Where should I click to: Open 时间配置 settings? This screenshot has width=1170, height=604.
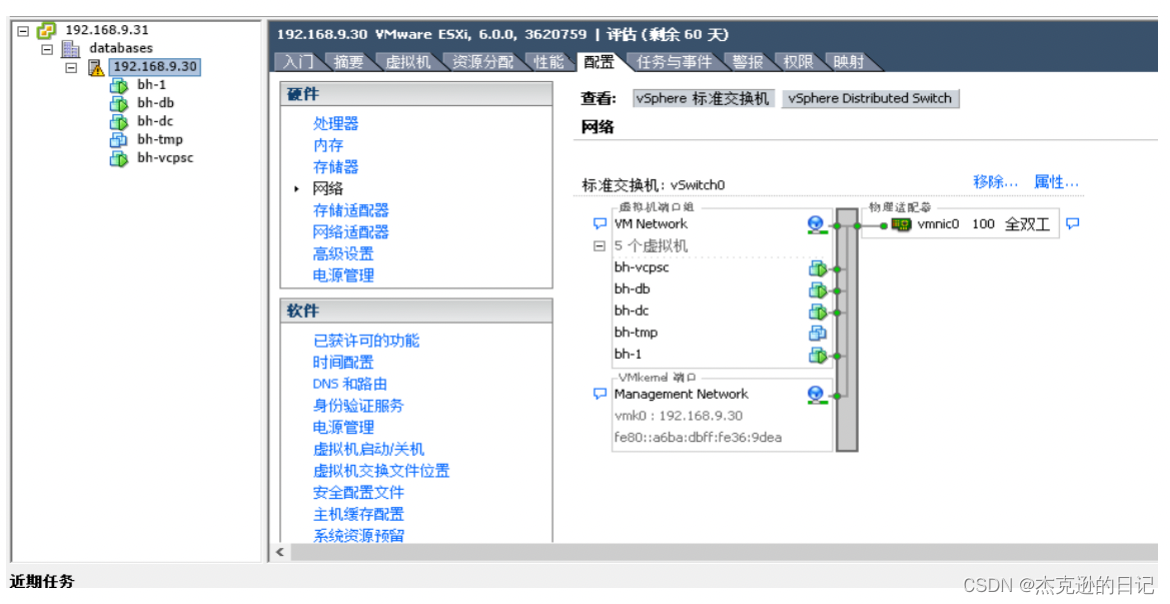point(343,363)
